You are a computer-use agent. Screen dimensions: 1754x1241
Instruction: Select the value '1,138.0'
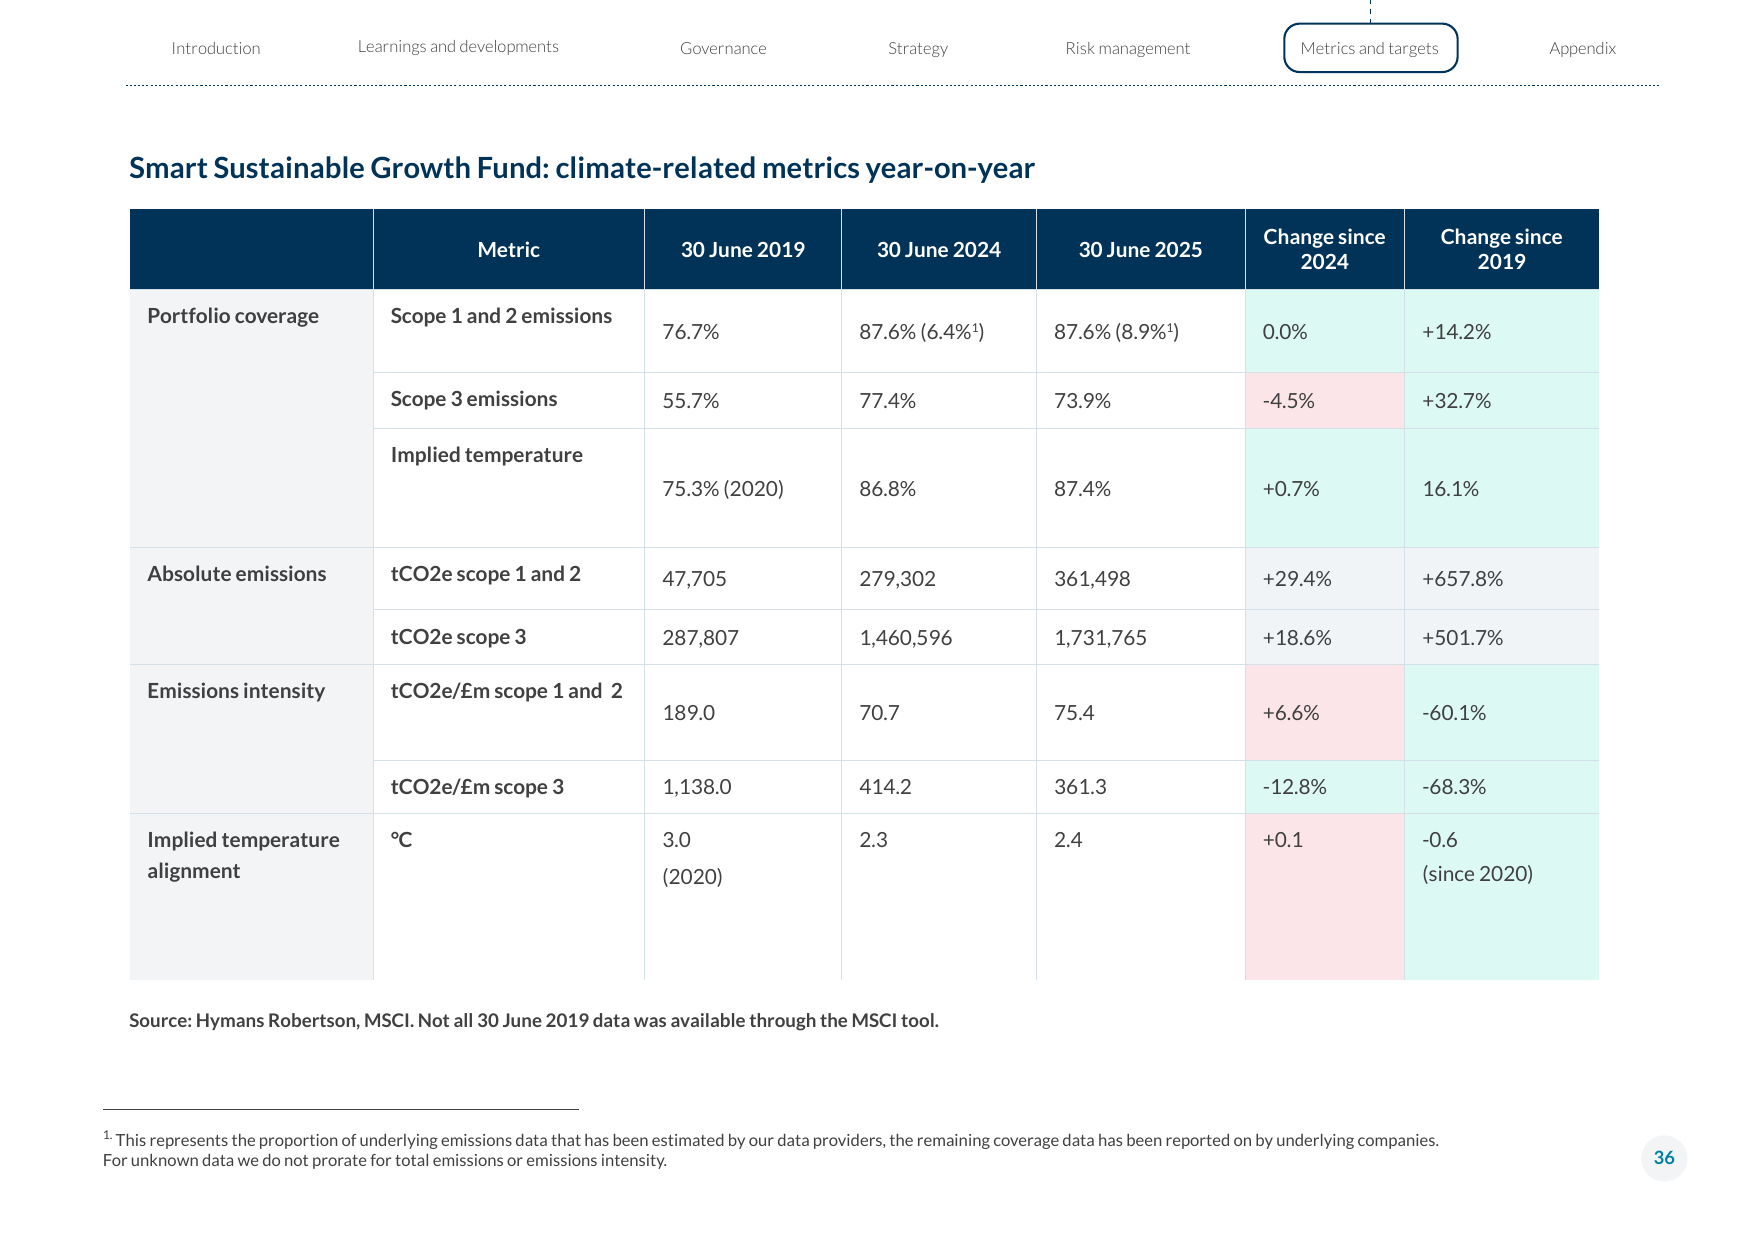pos(697,787)
